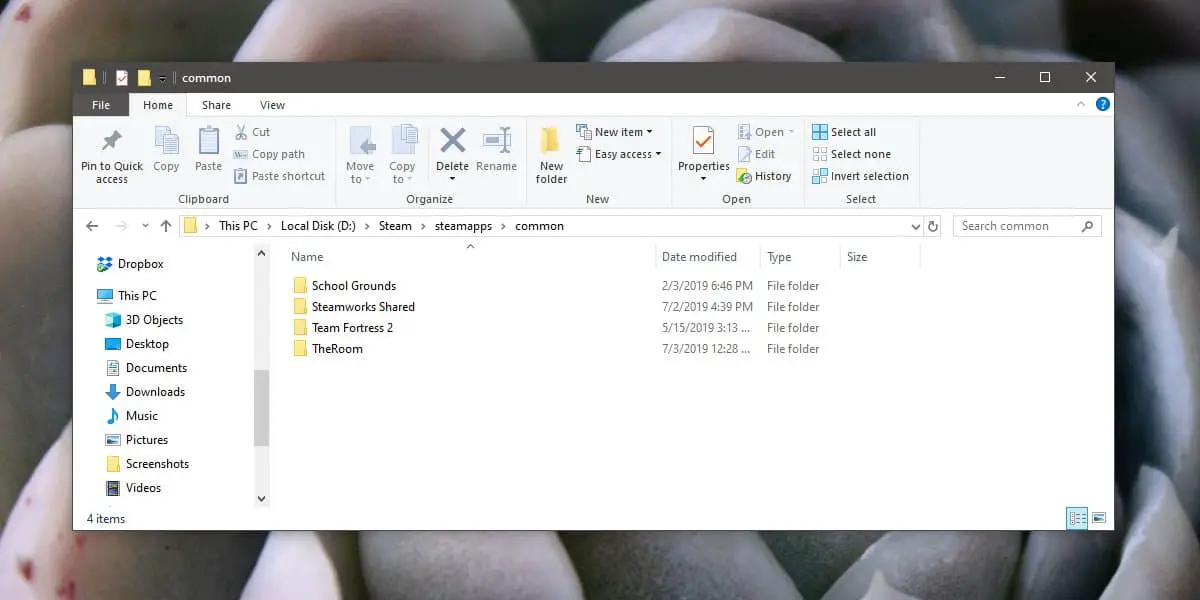This screenshot has width=1200, height=600.
Task: Switch to the View ribbon tab
Action: pyautogui.click(x=272, y=105)
